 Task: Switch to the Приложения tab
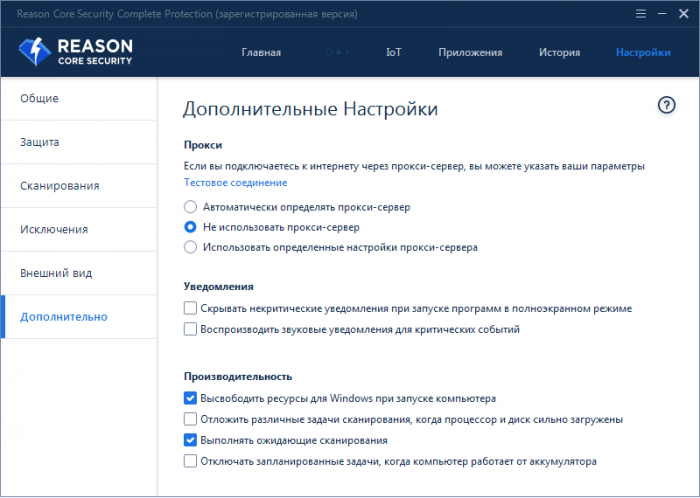tap(469, 52)
